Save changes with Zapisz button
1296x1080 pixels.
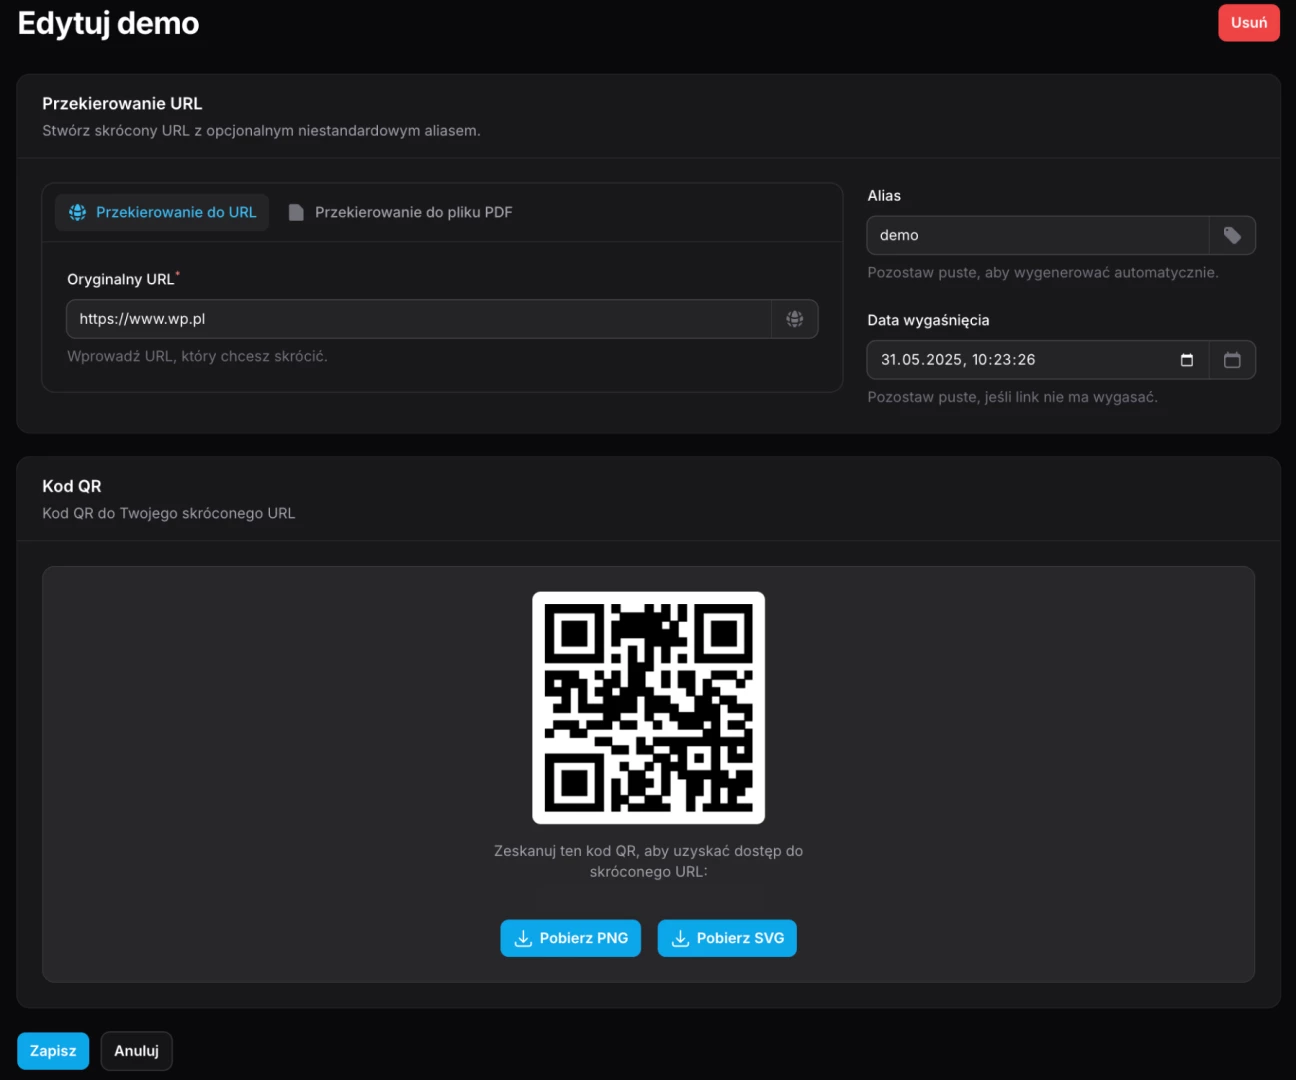pos(53,1051)
